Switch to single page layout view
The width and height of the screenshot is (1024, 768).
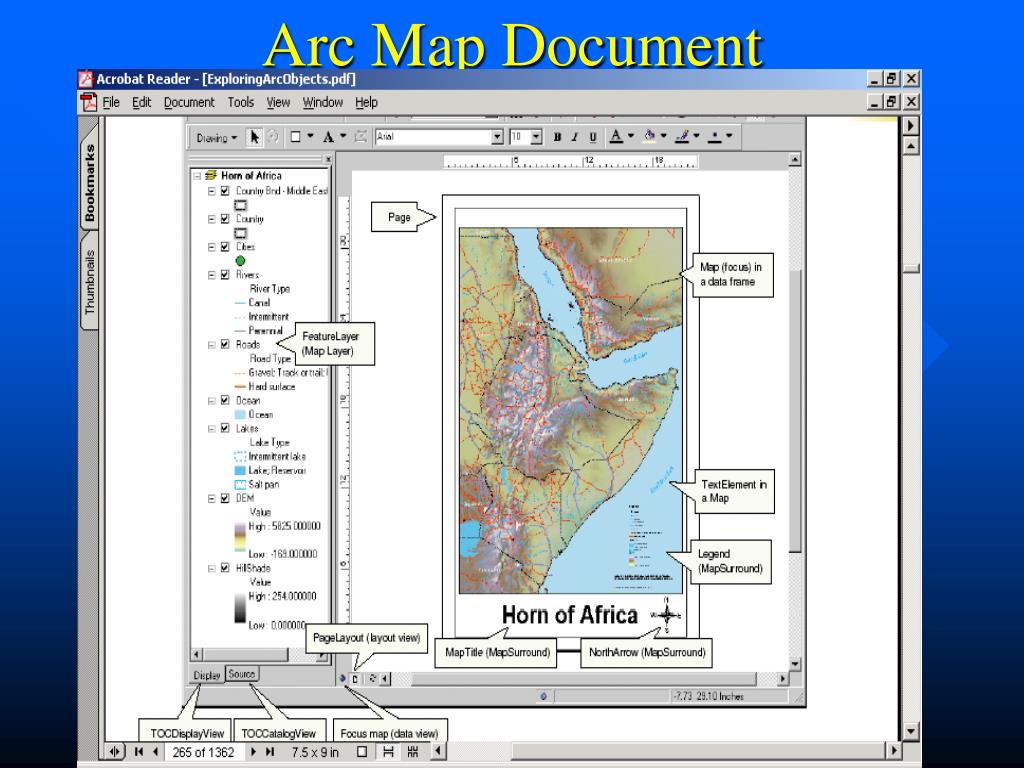coord(362,752)
